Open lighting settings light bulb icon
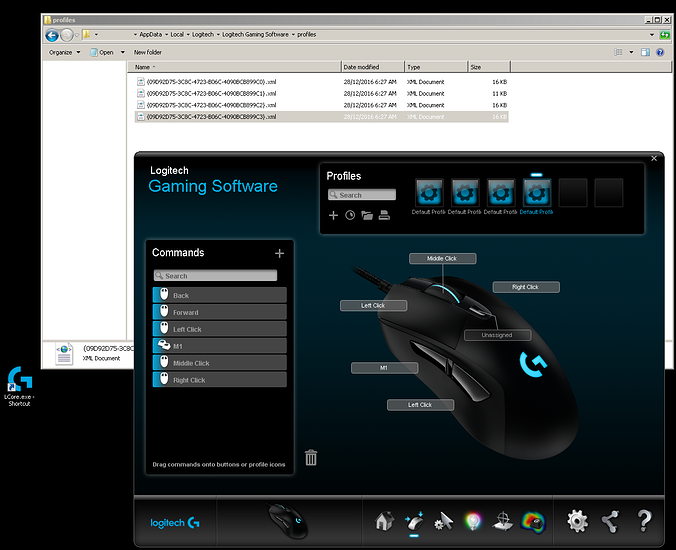The width and height of the screenshot is (676, 550). (x=473, y=520)
